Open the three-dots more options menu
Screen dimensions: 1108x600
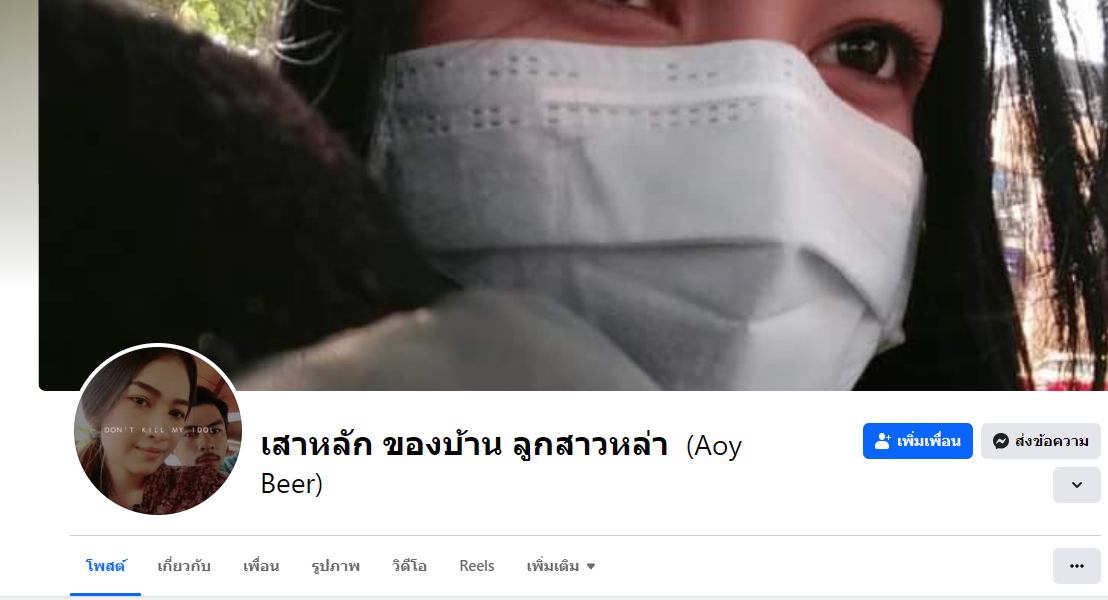[x=1076, y=566]
